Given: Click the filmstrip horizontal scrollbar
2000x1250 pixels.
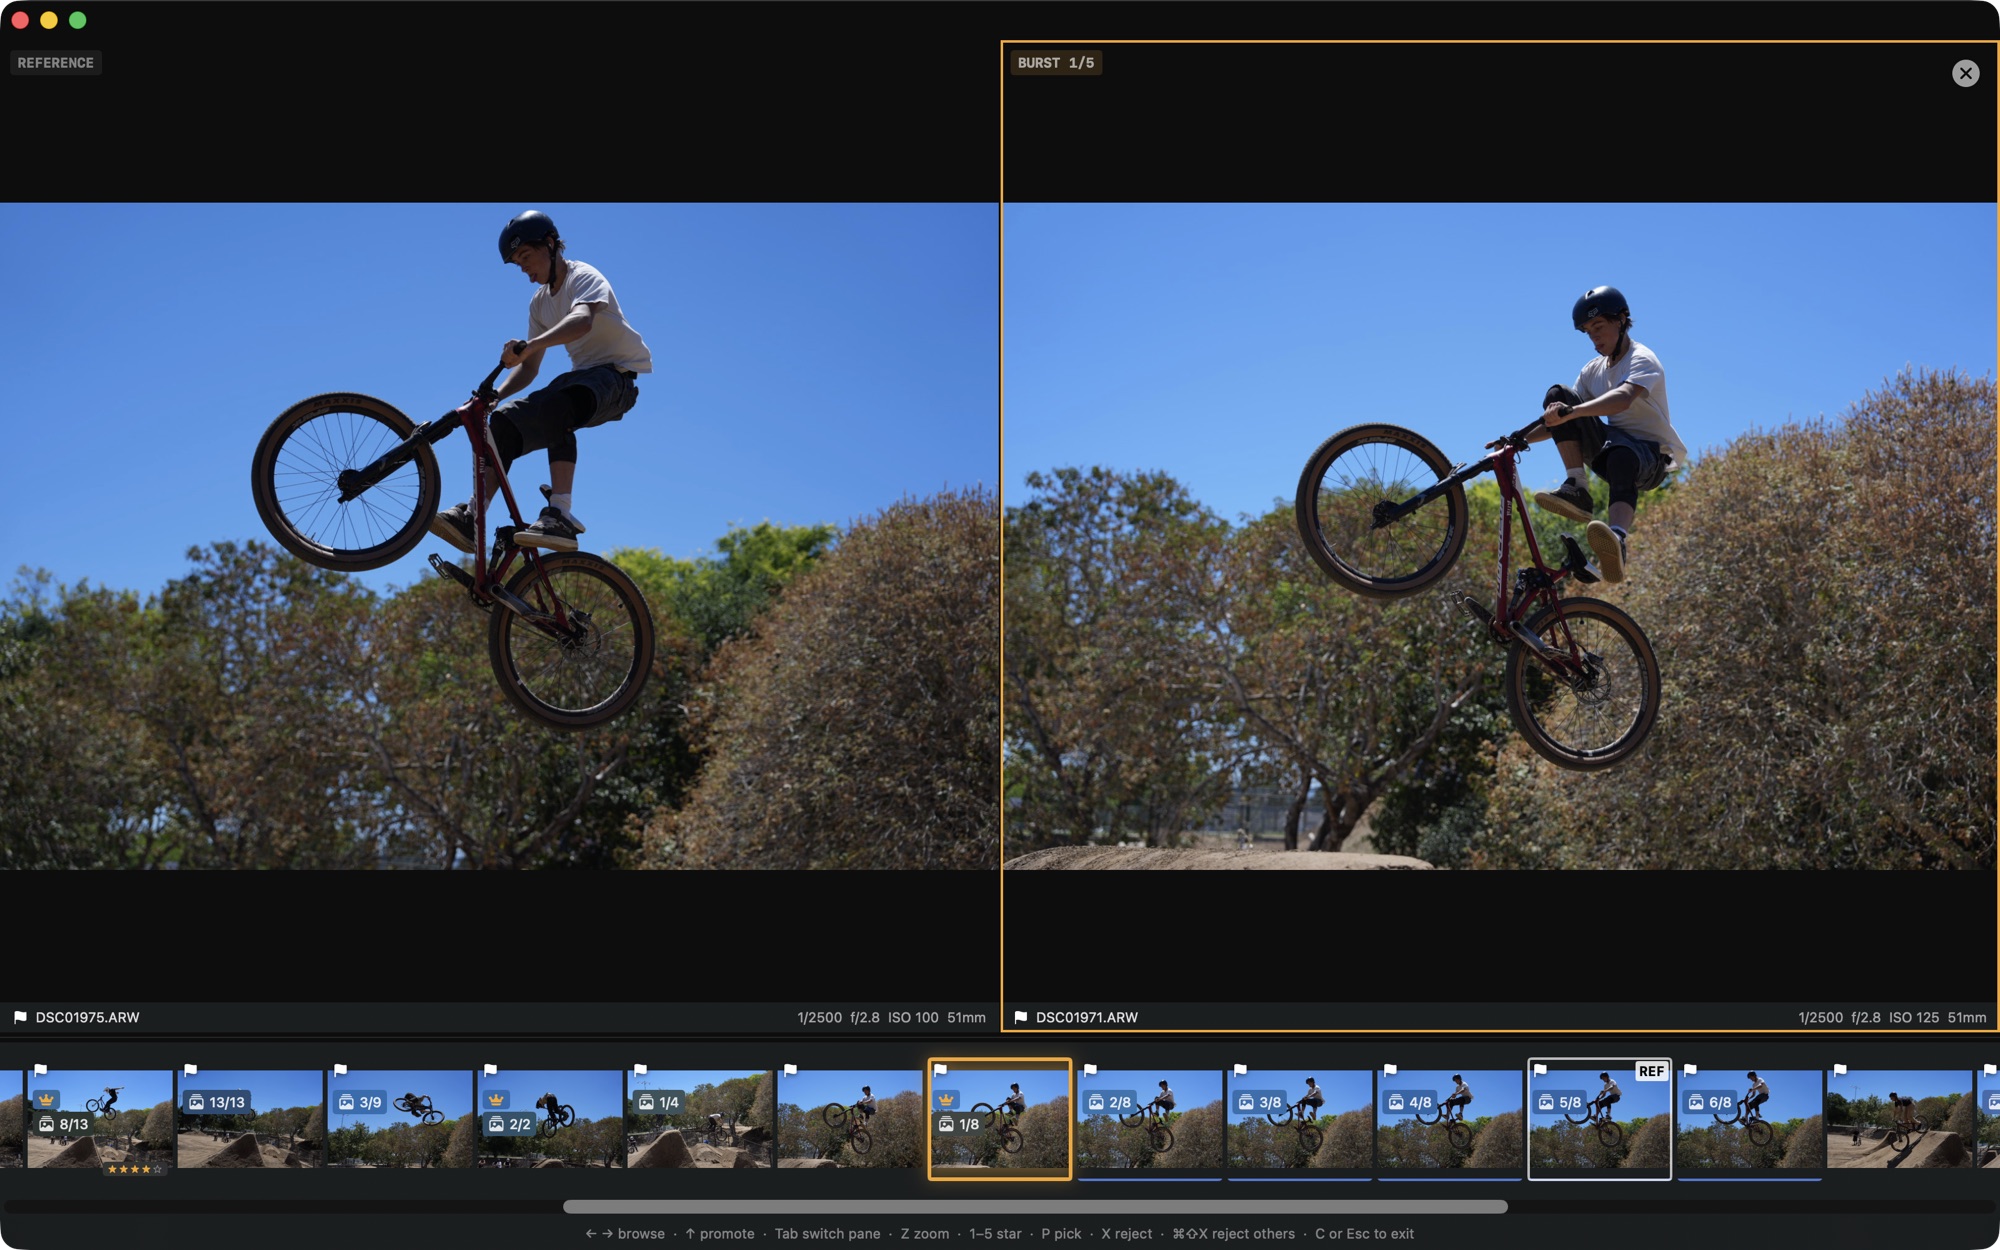Looking at the screenshot, I should tap(1035, 1206).
